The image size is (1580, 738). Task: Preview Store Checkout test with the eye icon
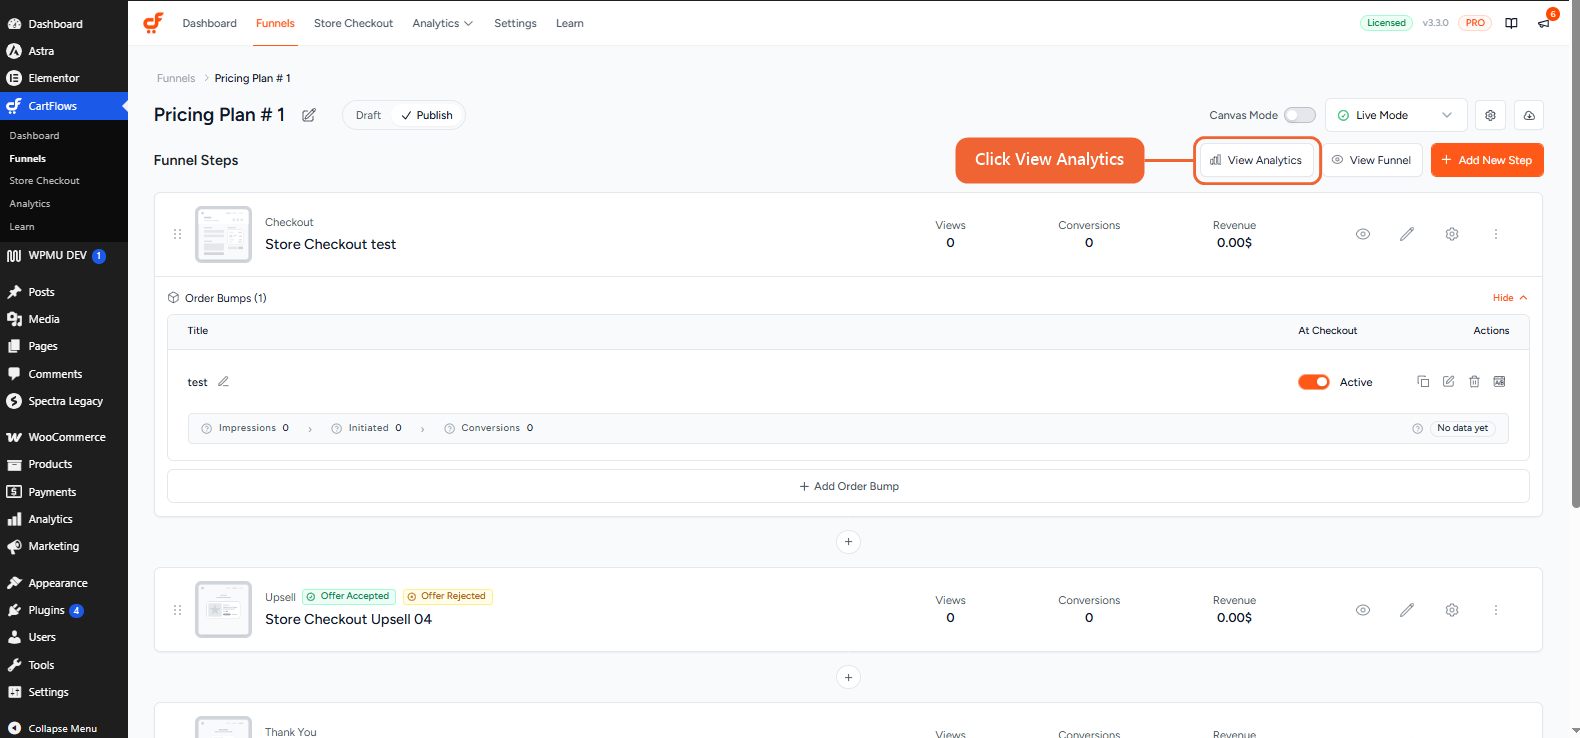(1363, 234)
